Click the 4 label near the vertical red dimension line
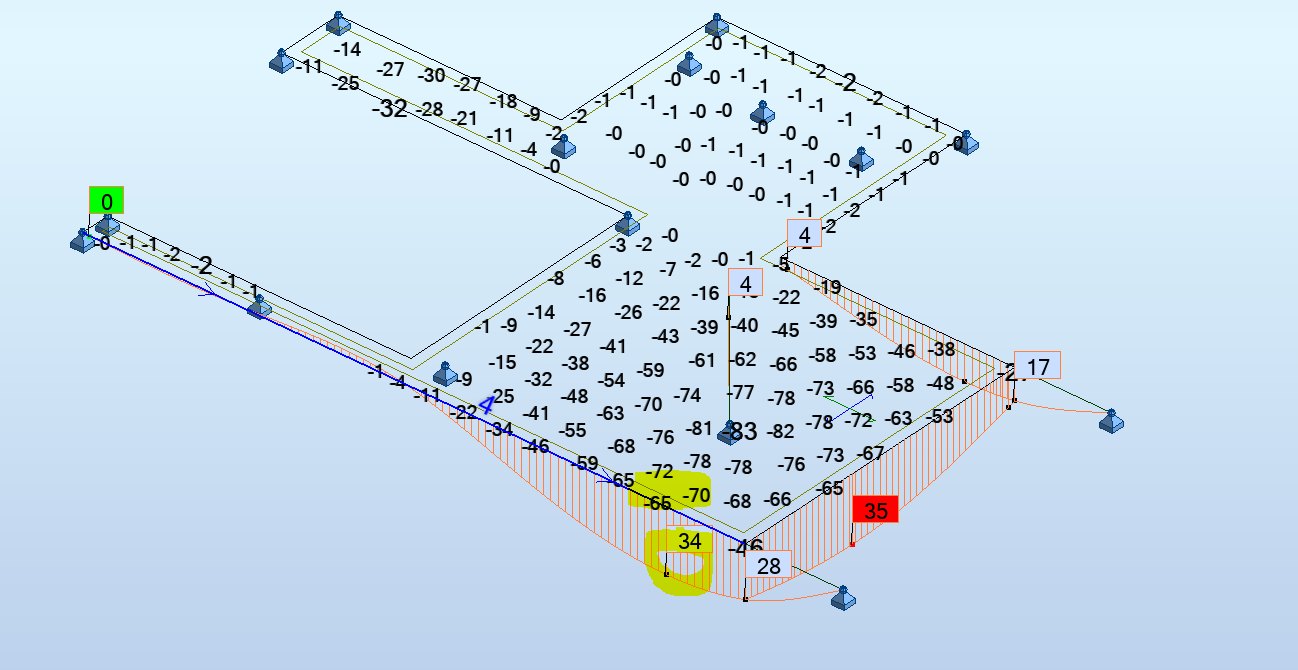 tap(745, 283)
